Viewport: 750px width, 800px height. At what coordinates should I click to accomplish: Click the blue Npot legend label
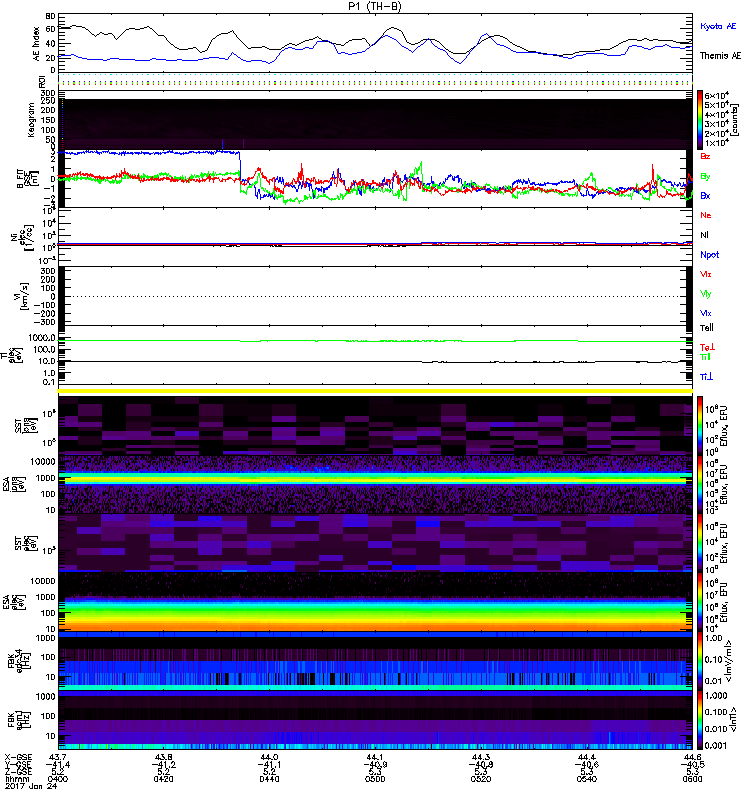(708, 254)
